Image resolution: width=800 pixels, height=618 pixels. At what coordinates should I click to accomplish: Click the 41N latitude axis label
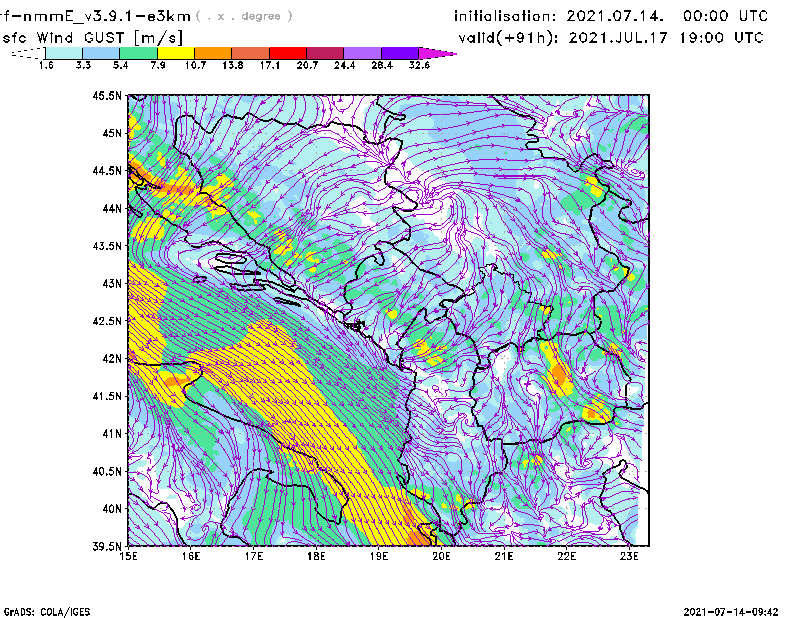point(112,433)
